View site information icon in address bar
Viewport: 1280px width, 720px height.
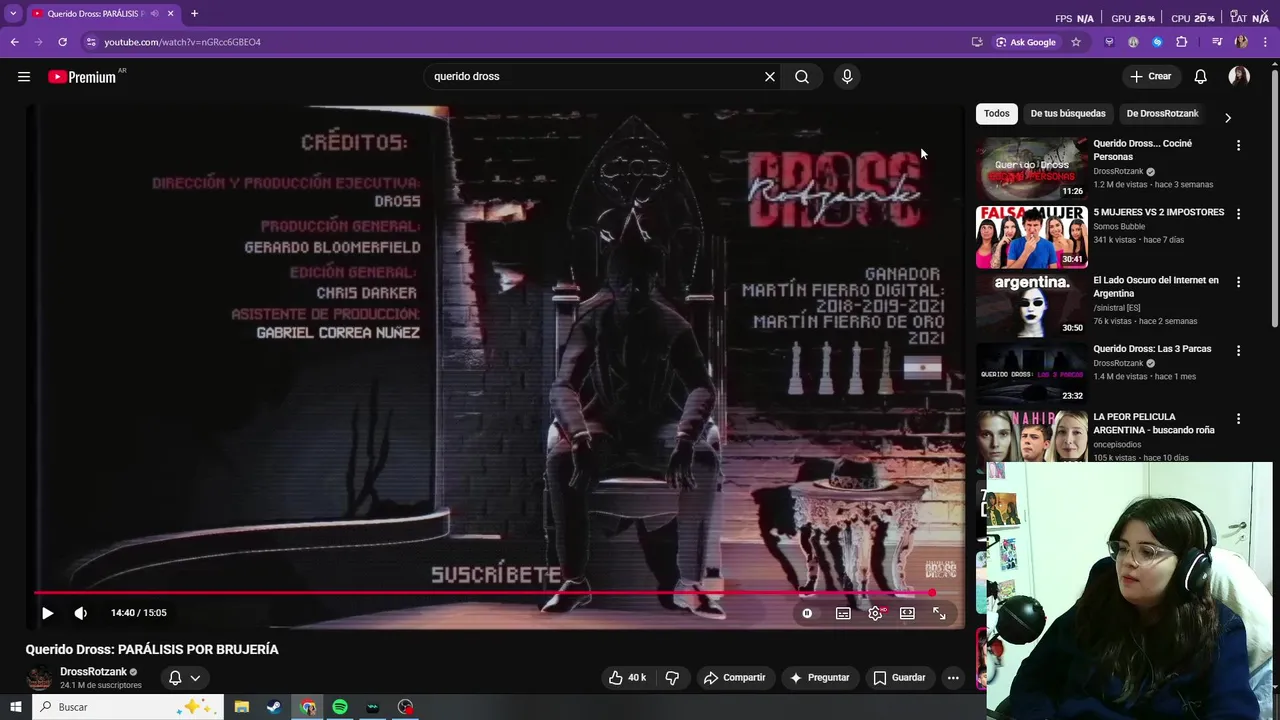(x=91, y=42)
